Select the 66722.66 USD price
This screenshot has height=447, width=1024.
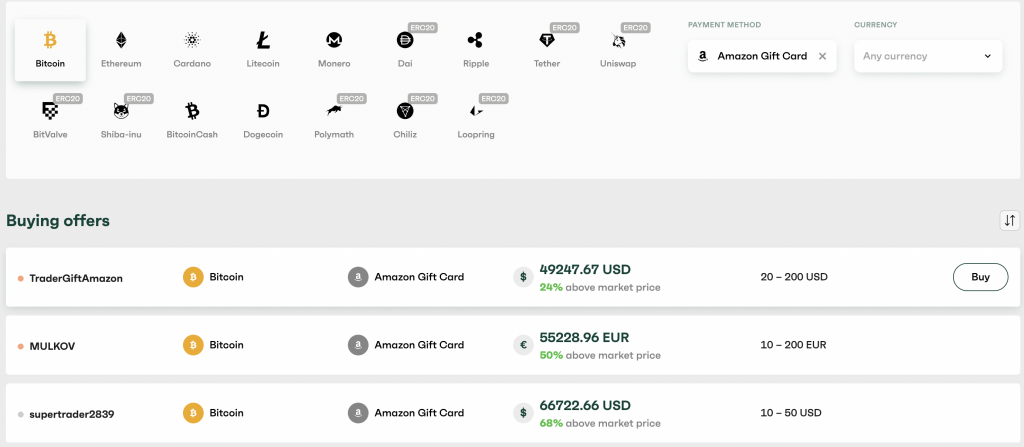click(x=585, y=406)
